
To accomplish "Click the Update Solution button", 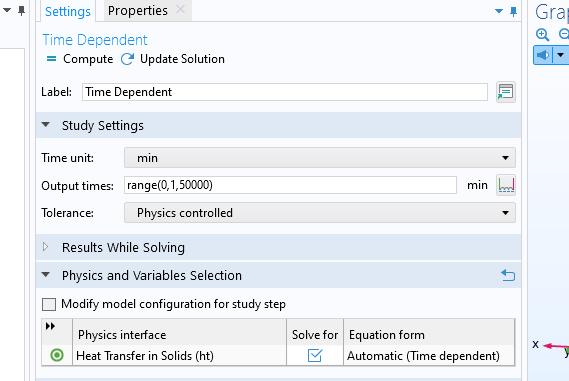I will click(173, 59).
